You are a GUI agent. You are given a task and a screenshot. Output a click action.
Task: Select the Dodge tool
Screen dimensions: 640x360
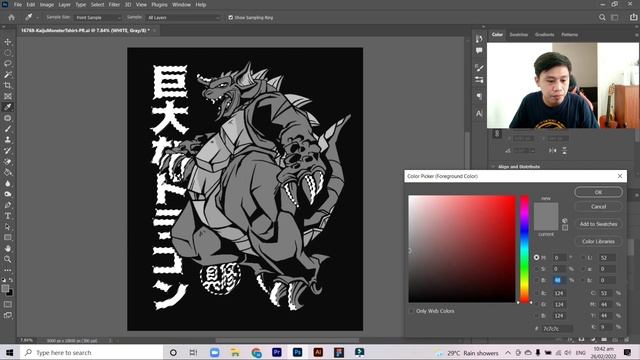click(8, 194)
